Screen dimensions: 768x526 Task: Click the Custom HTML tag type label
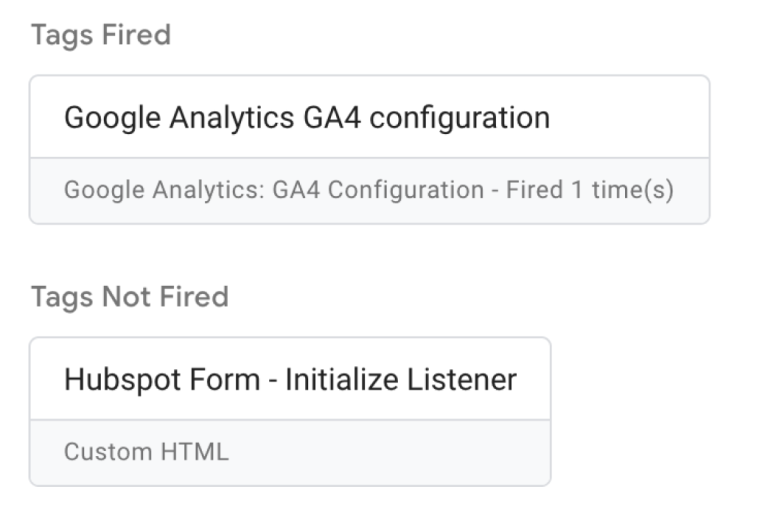[x=146, y=452]
